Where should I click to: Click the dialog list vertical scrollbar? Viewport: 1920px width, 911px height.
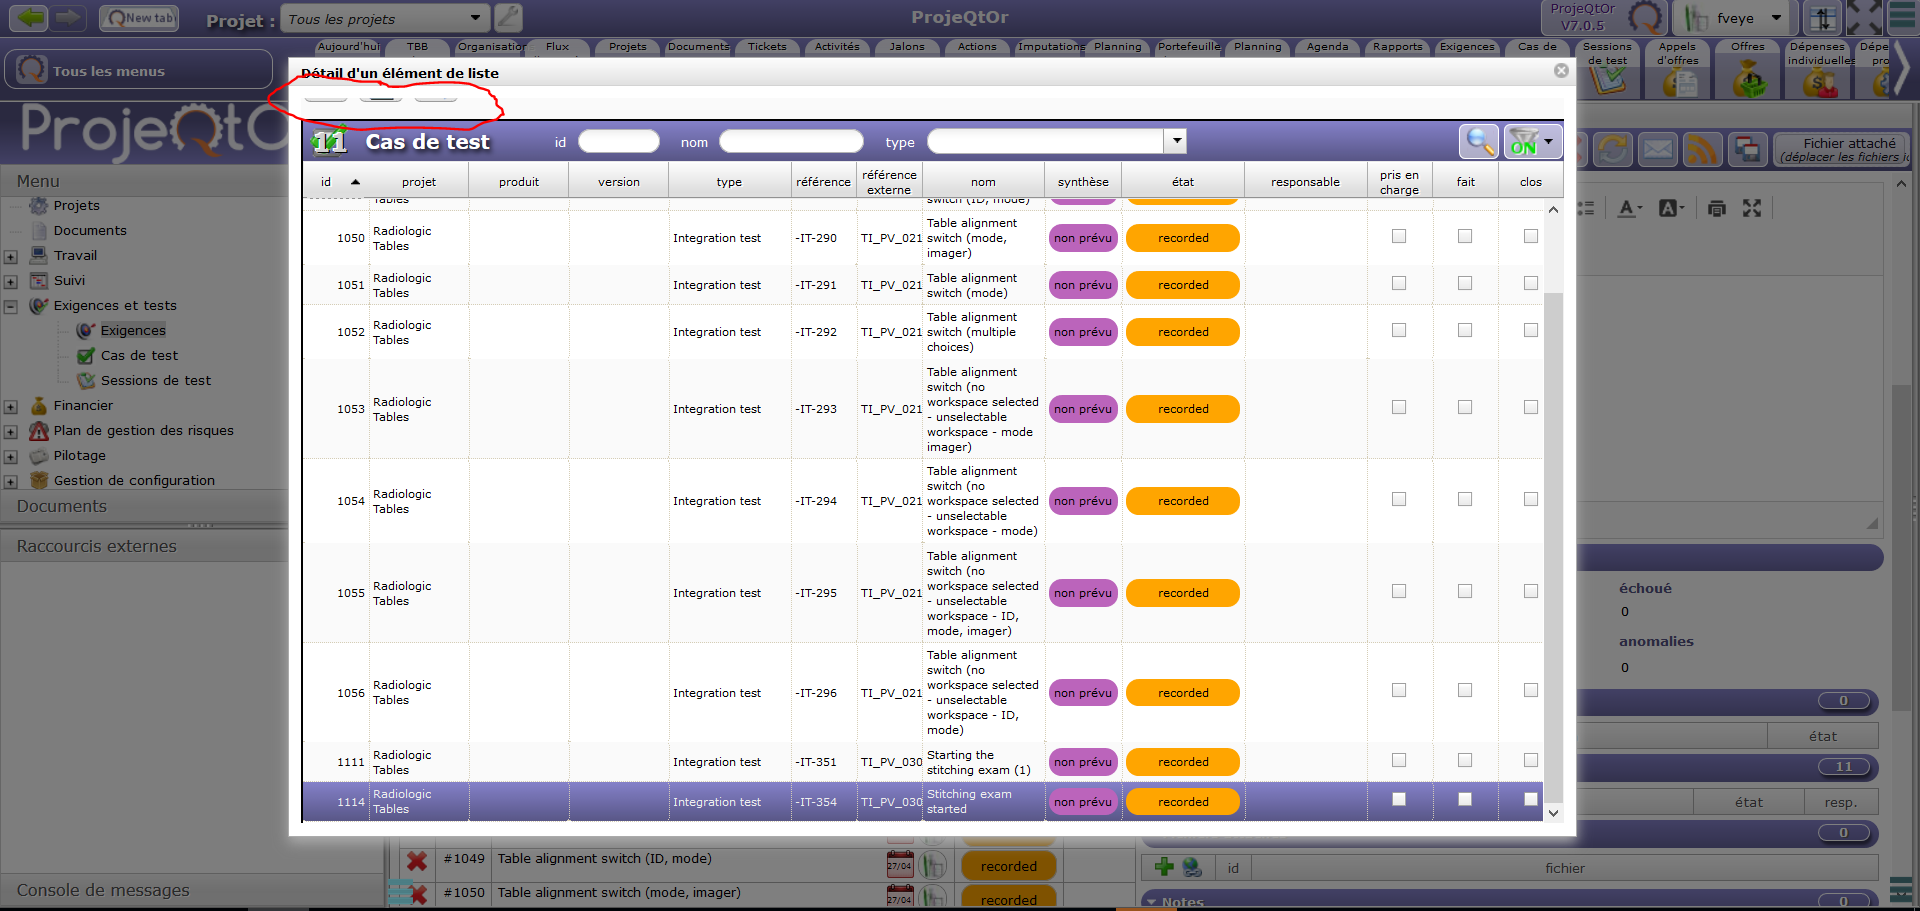click(x=1553, y=500)
